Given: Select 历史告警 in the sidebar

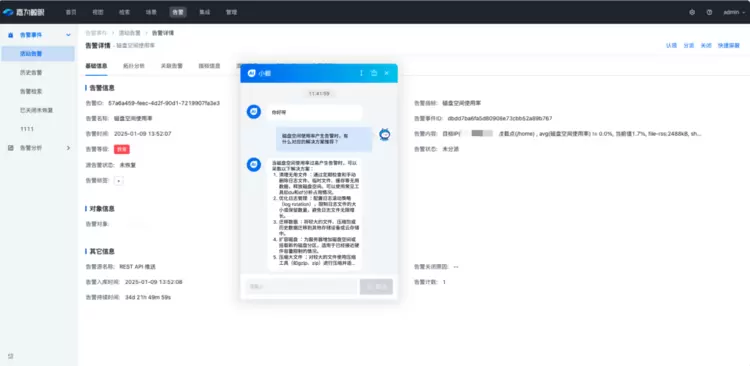Looking at the screenshot, I should (x=31, y=73).
